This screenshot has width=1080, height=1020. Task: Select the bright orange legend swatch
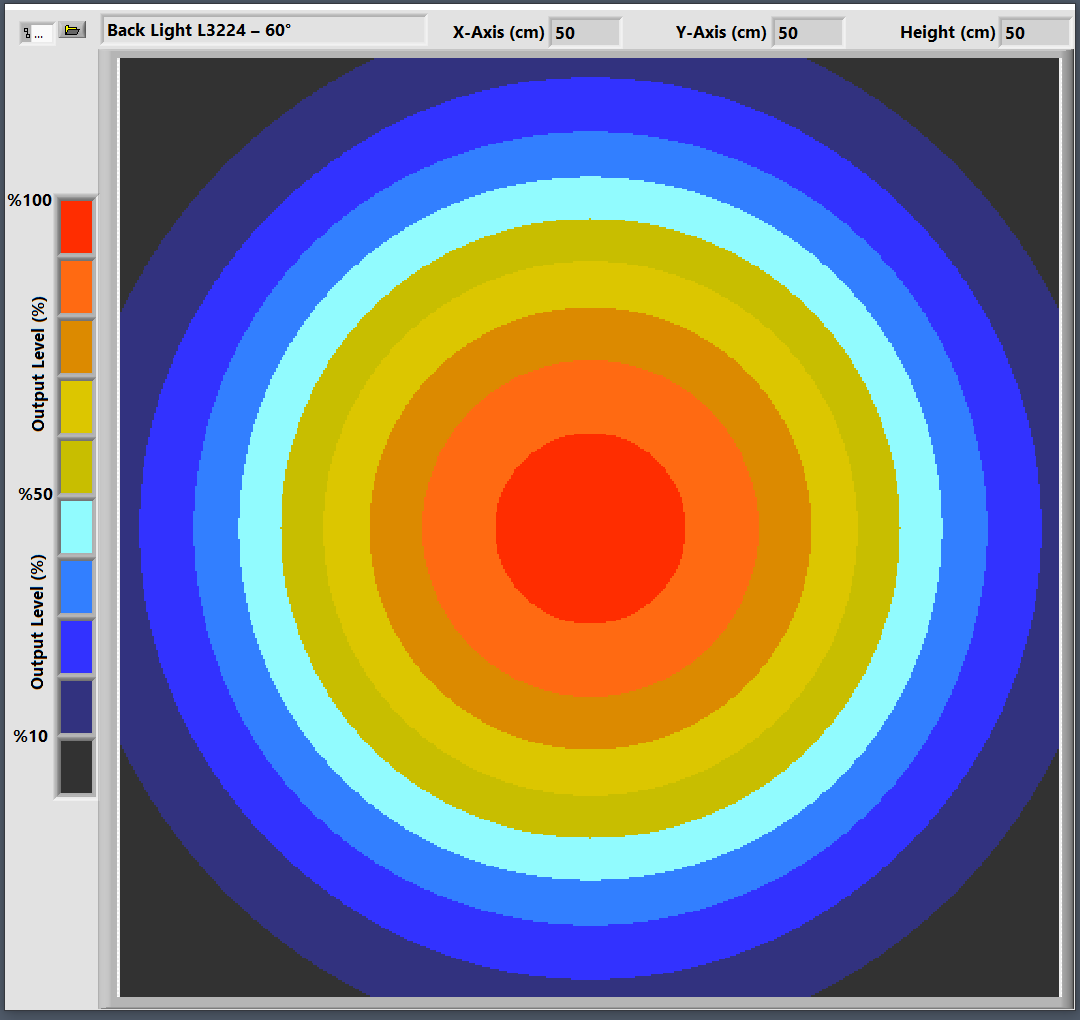tap(76, 286)
